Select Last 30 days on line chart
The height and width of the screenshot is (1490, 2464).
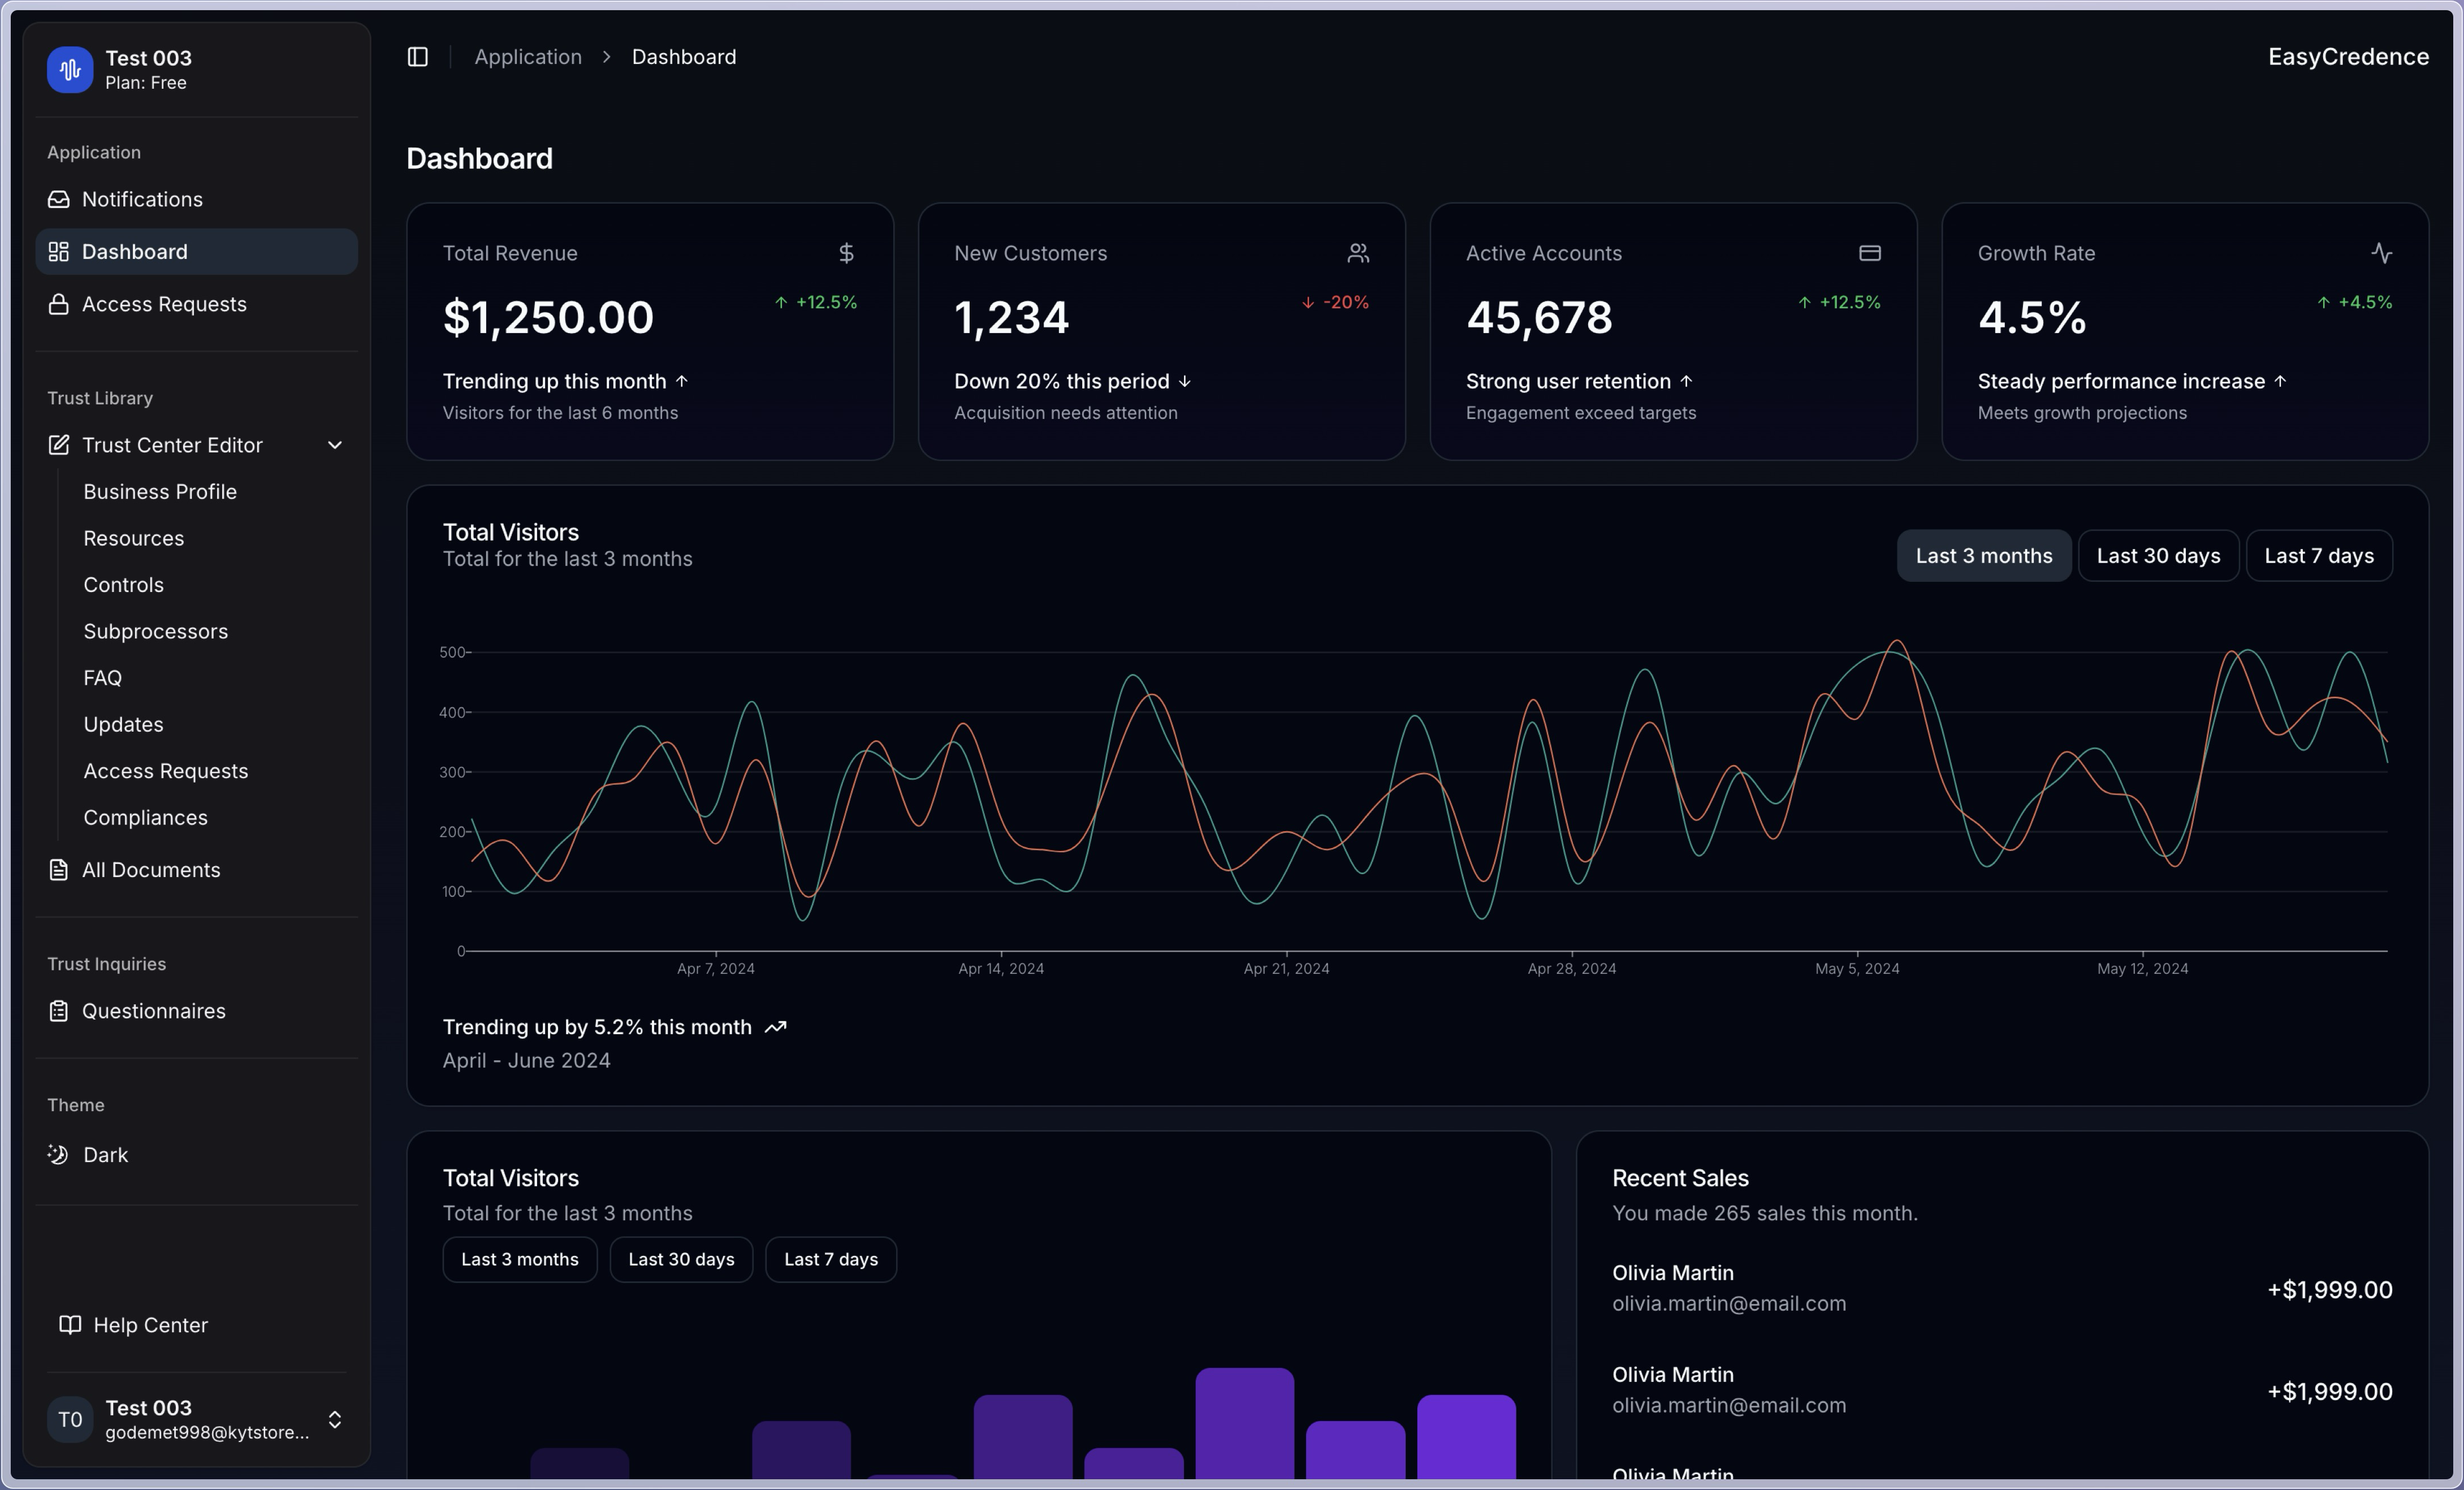click(2157, 556)
